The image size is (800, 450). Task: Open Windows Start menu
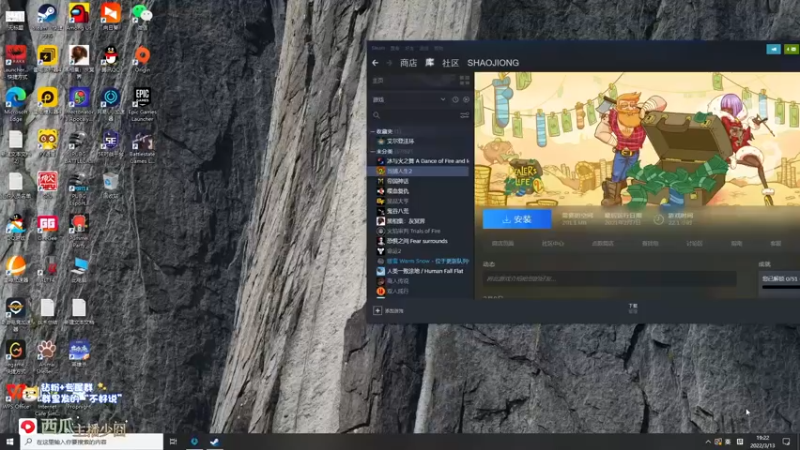tap(10, 441)
